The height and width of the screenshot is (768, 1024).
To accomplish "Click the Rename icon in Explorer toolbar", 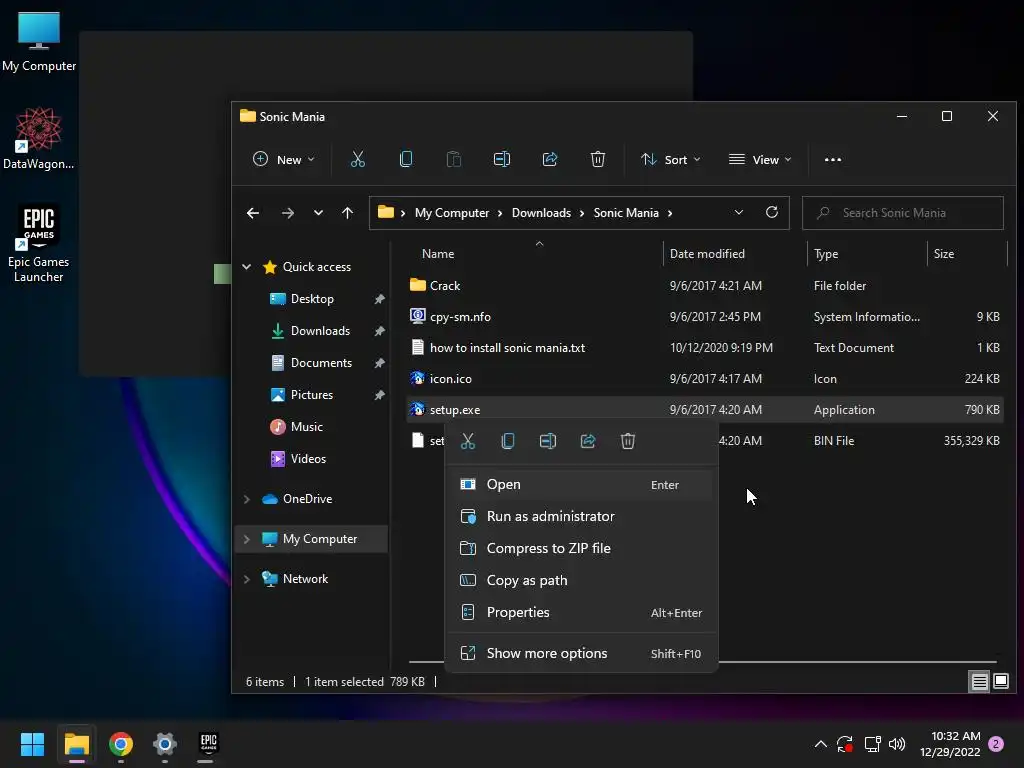I will pyautogui.click(x=502, y=159).
